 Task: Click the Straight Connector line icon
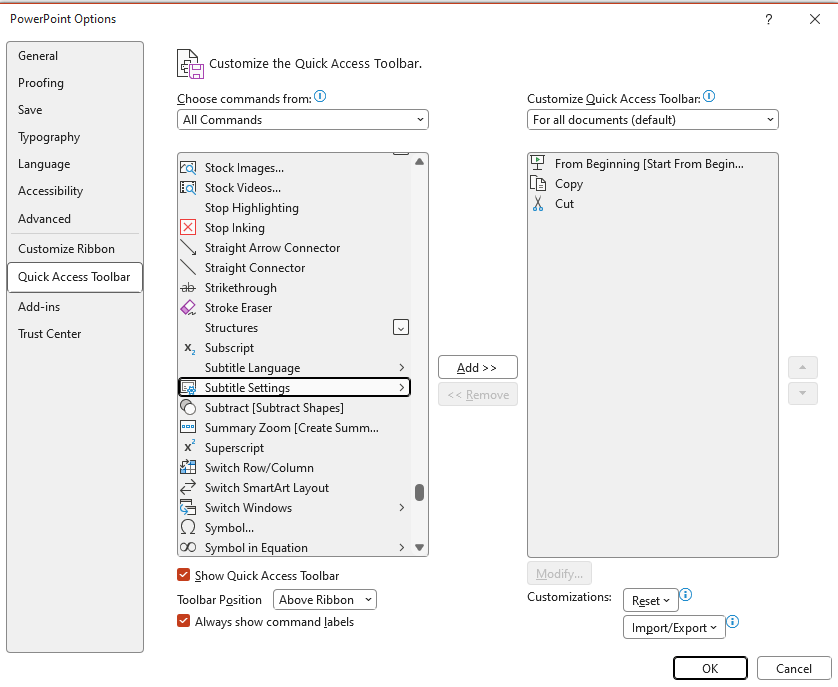pos(188,267)
